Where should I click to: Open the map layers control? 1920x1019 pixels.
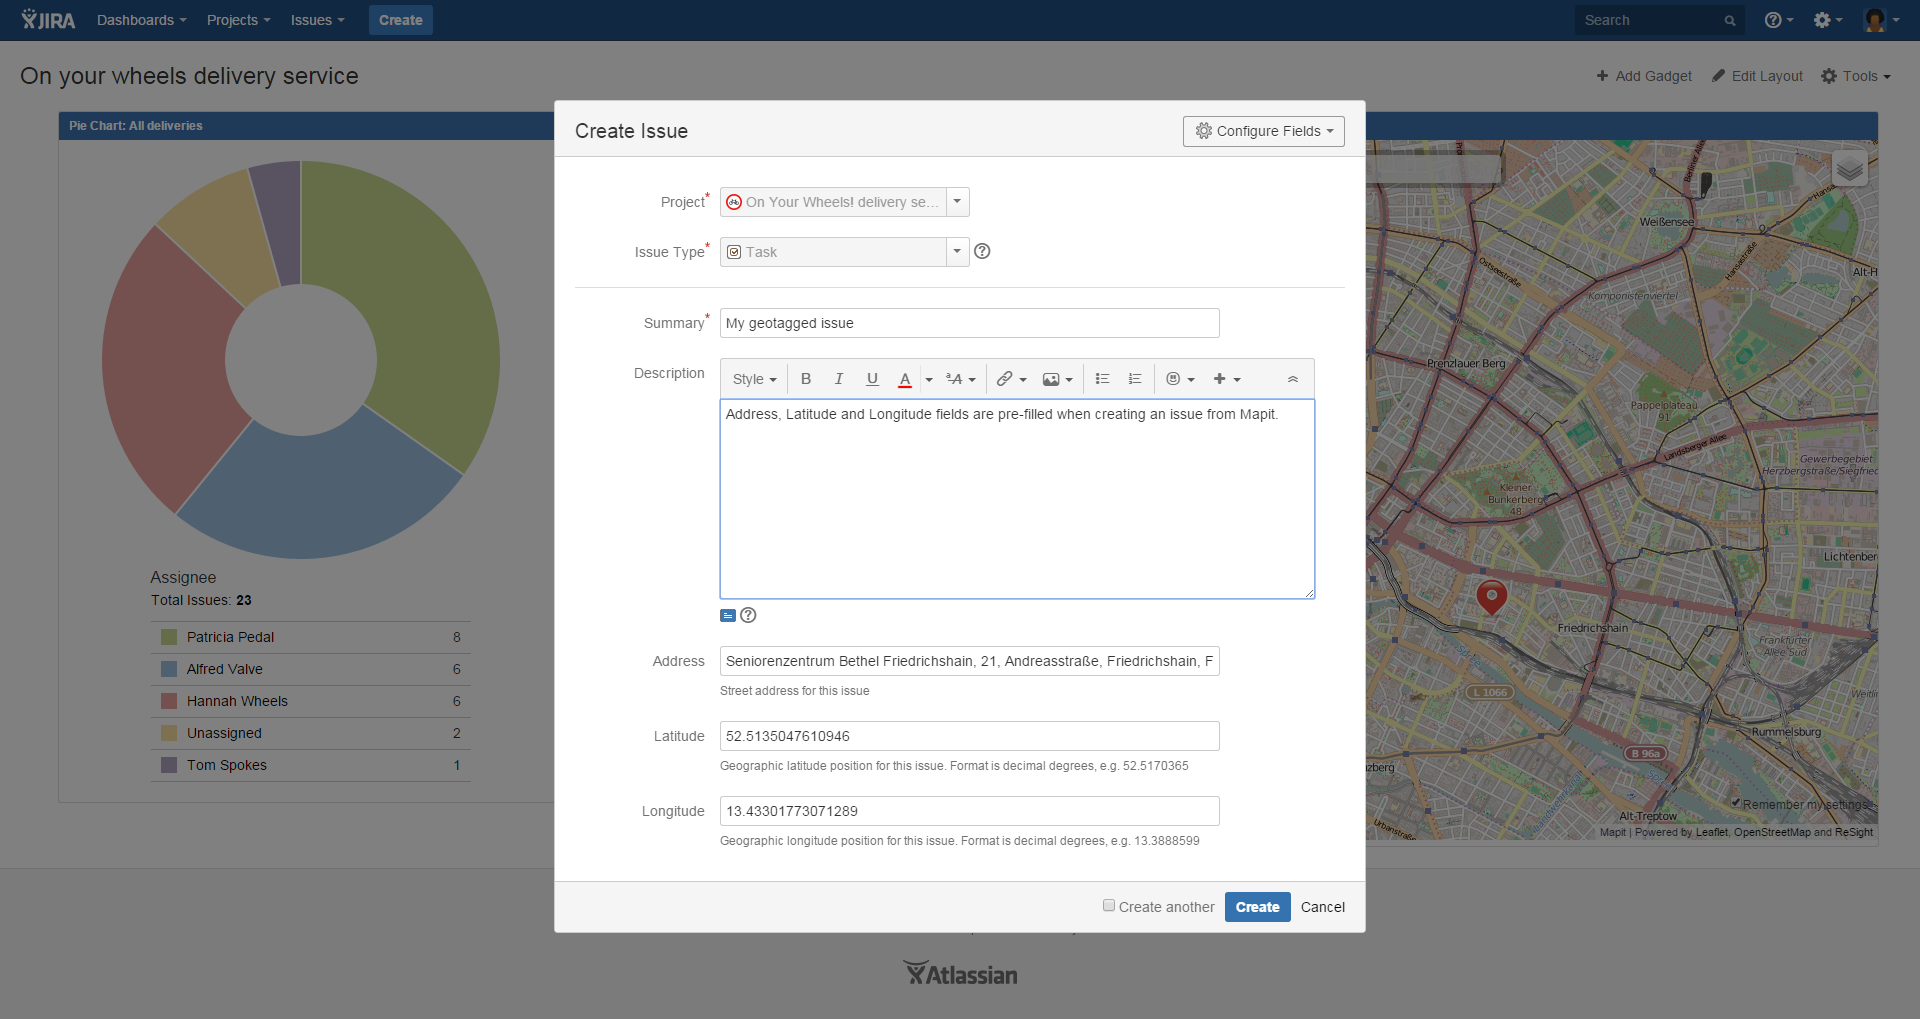tap(1848, 168)
